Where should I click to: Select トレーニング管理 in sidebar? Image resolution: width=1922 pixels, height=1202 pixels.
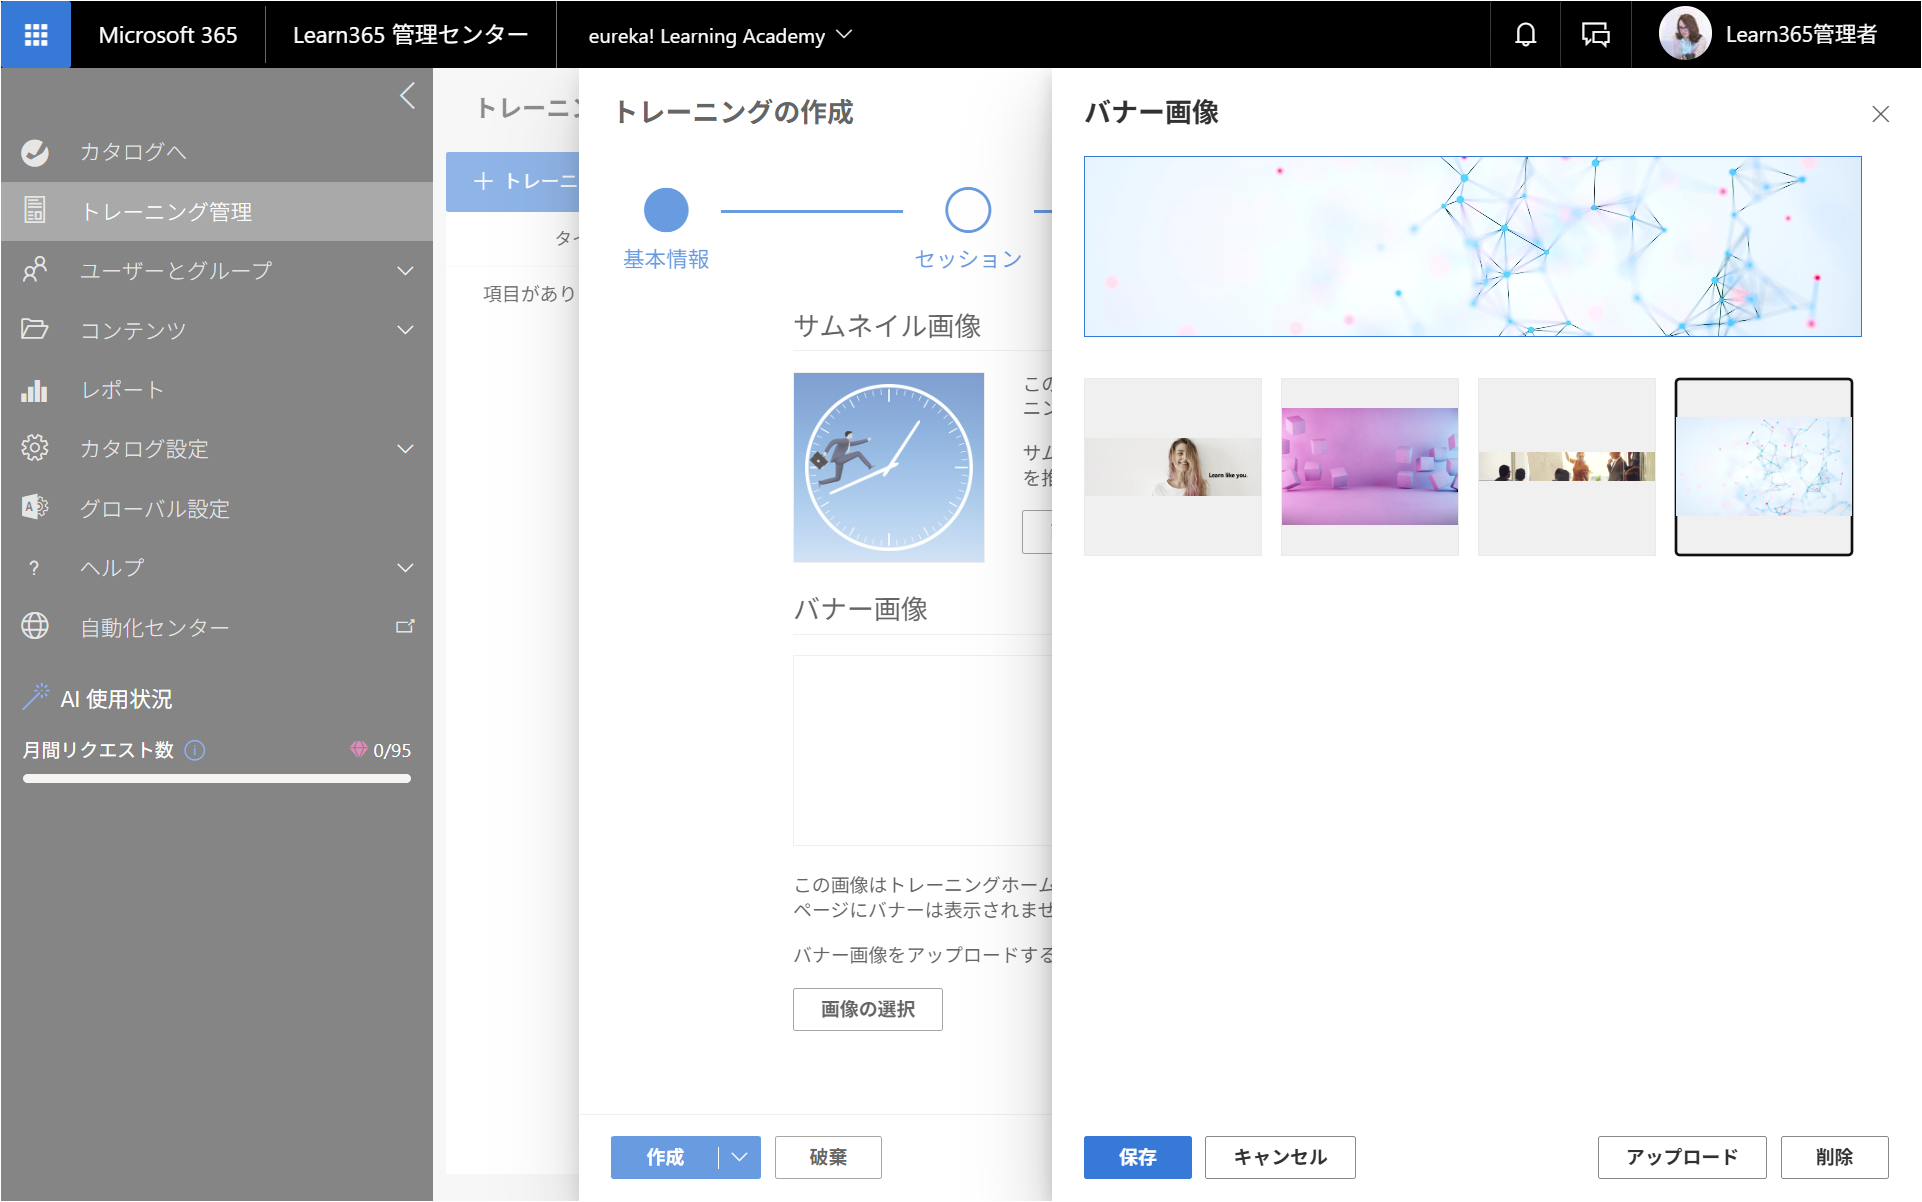coord(216,211)
